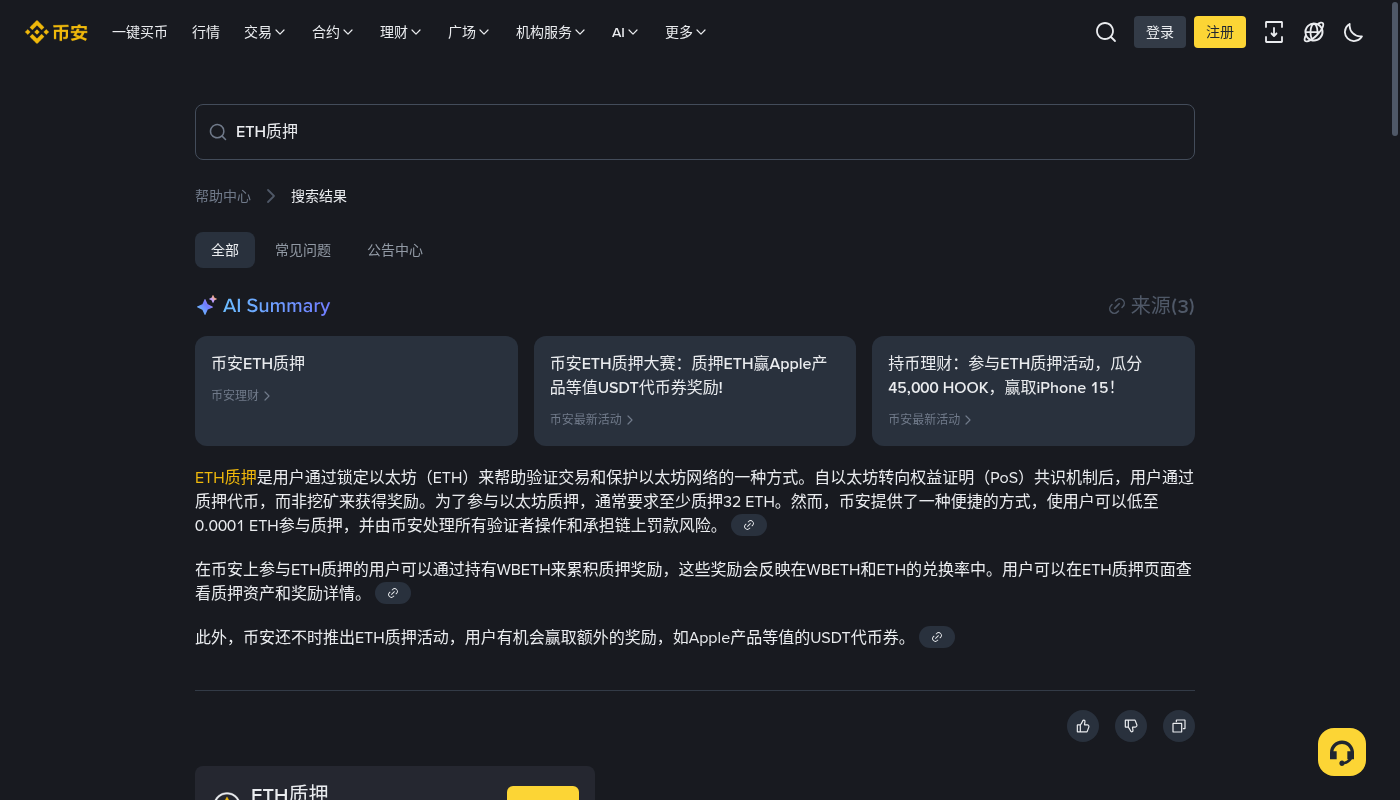Switch to the 公告中心 tab
The image size is (1400, 800).
395,250
